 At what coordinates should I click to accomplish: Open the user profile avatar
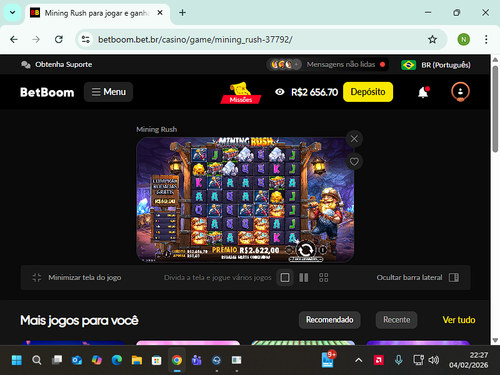point(460,92)
